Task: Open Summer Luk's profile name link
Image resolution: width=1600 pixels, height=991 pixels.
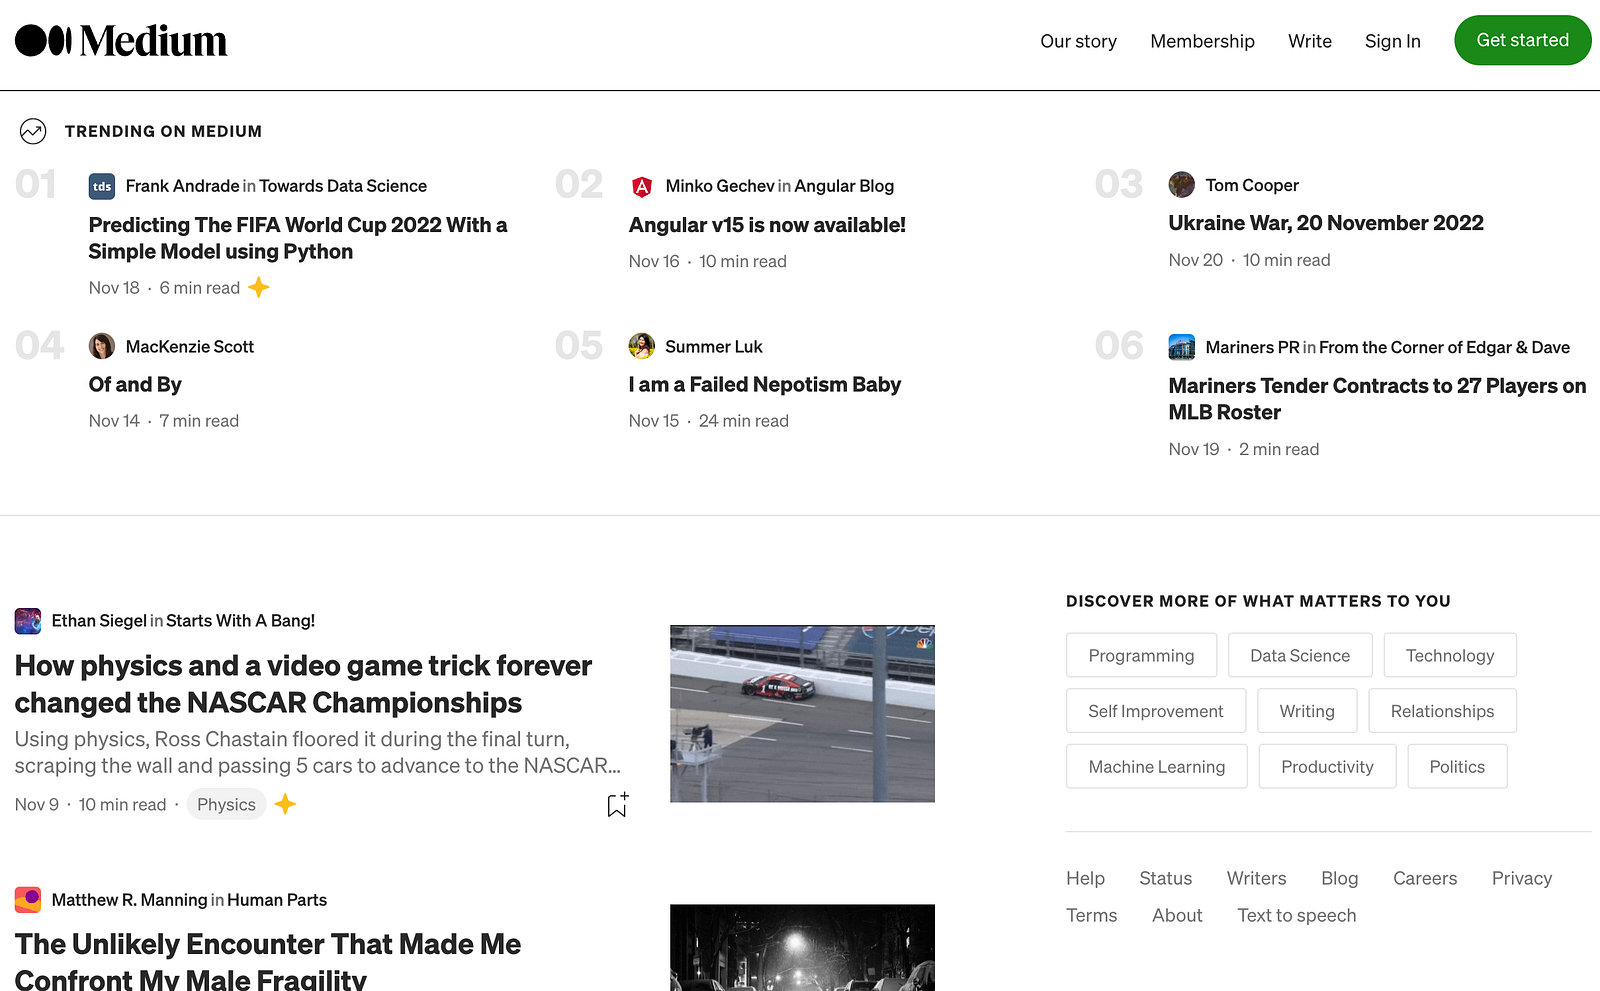Action: tap(714, 347)
